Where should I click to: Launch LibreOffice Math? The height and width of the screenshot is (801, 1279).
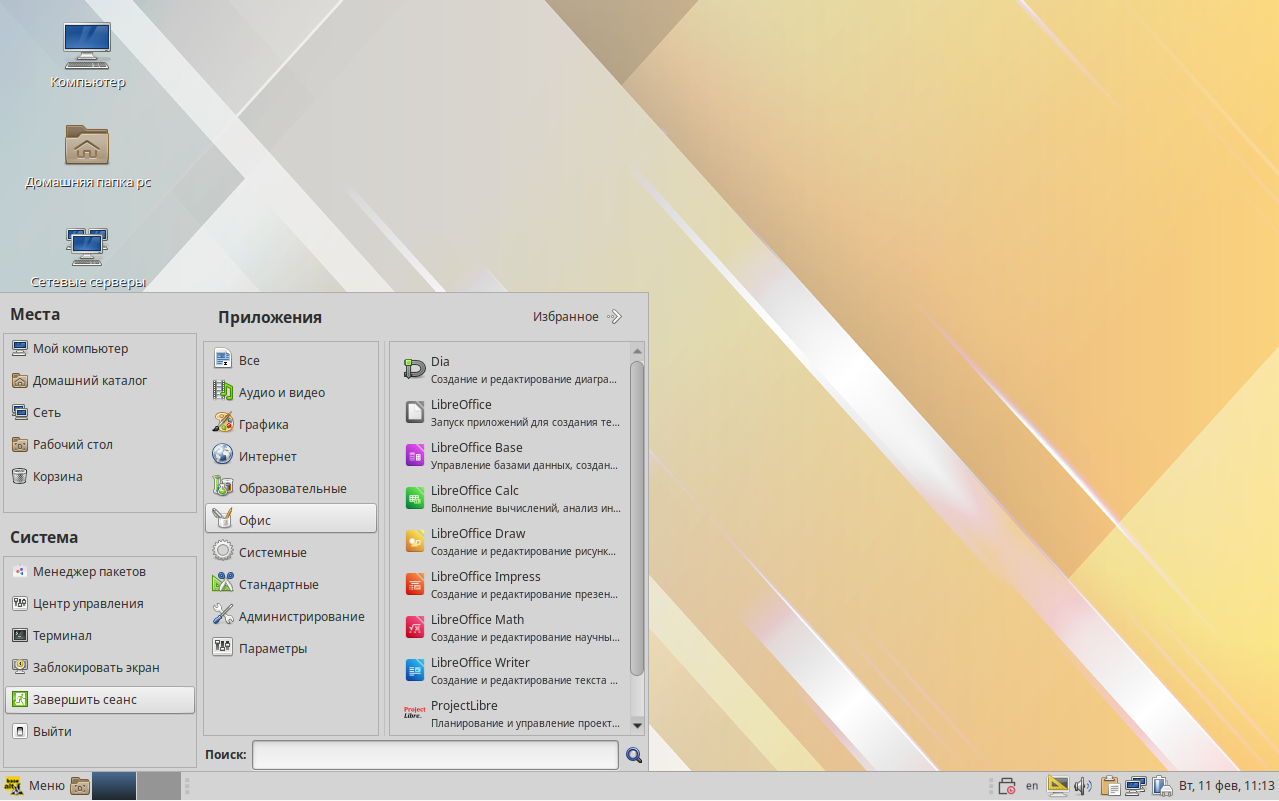(x=512, y=627)
